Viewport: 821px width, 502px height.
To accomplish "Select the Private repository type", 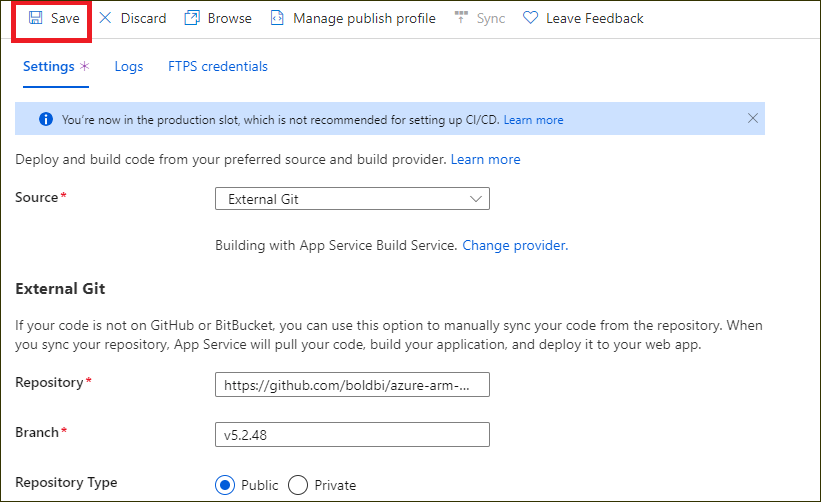I will point(298,485).
